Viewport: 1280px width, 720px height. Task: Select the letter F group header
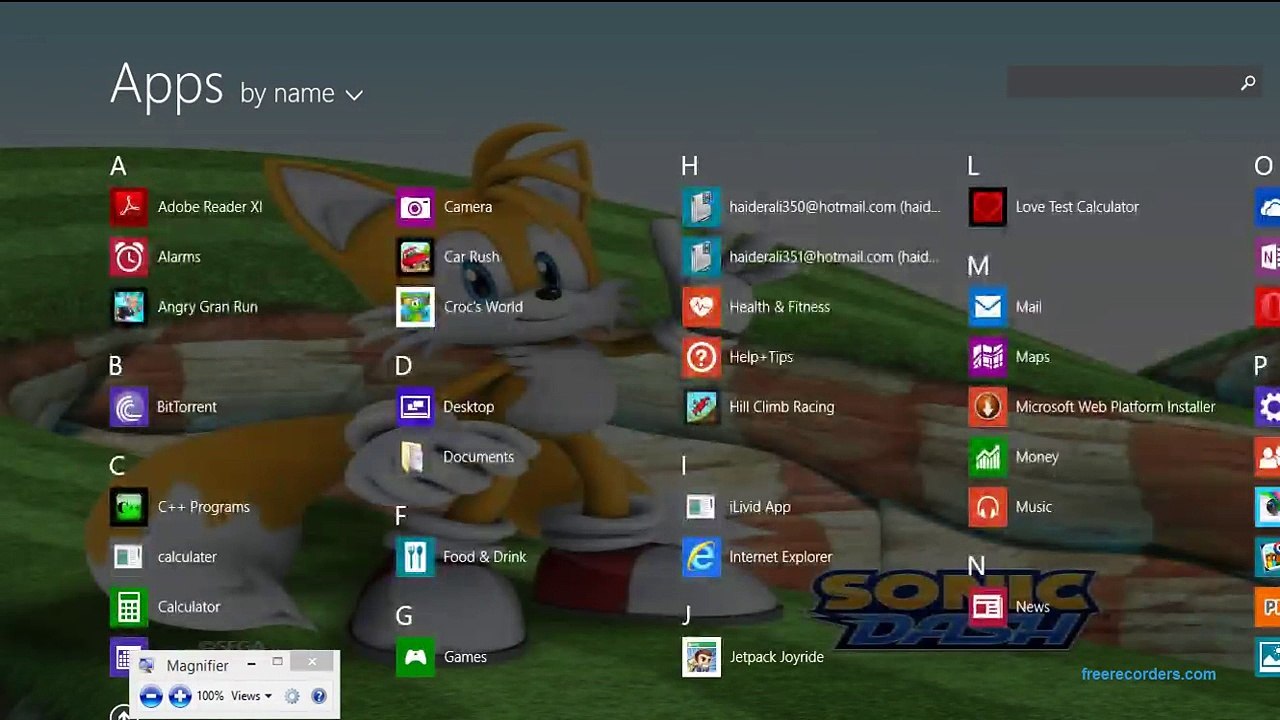(x=400, y=516)
